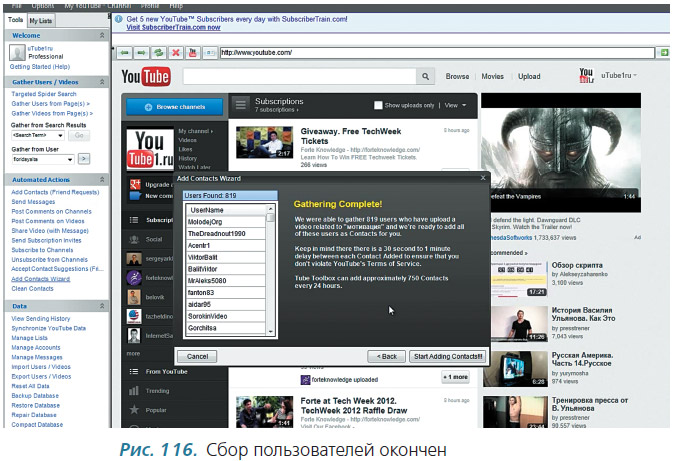Click the browser back arrow button
Image resolution: width=676 pixels, height=461 pixels.
[125, 53]
